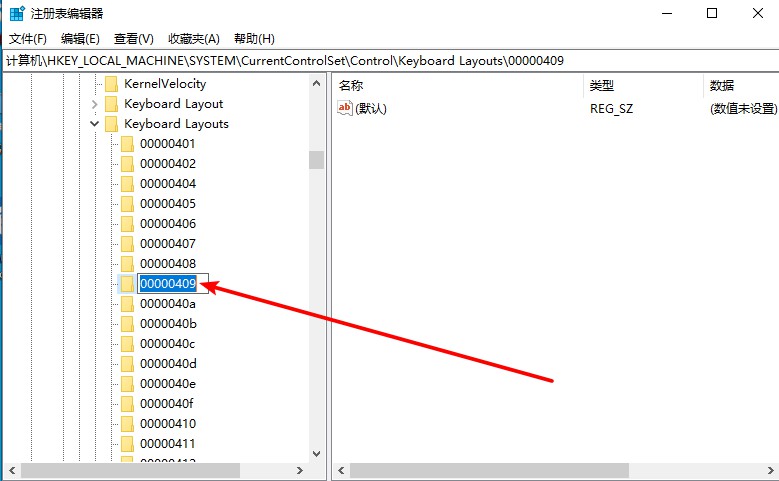Select registry key 00000410
The height and width of the screenshot is (481, 779).
167,423
